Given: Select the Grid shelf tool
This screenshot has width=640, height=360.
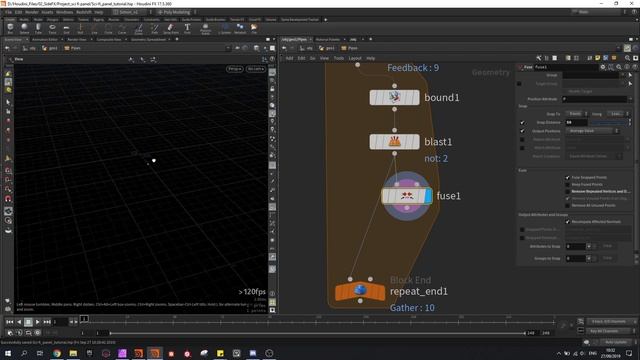Looking at the screenshot, I should pyautogui.click(x=66, y=28).
